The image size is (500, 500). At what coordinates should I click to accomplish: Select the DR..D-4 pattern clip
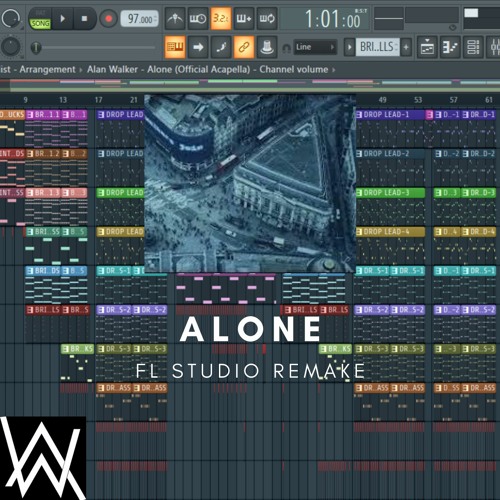(x=478, y=232)
